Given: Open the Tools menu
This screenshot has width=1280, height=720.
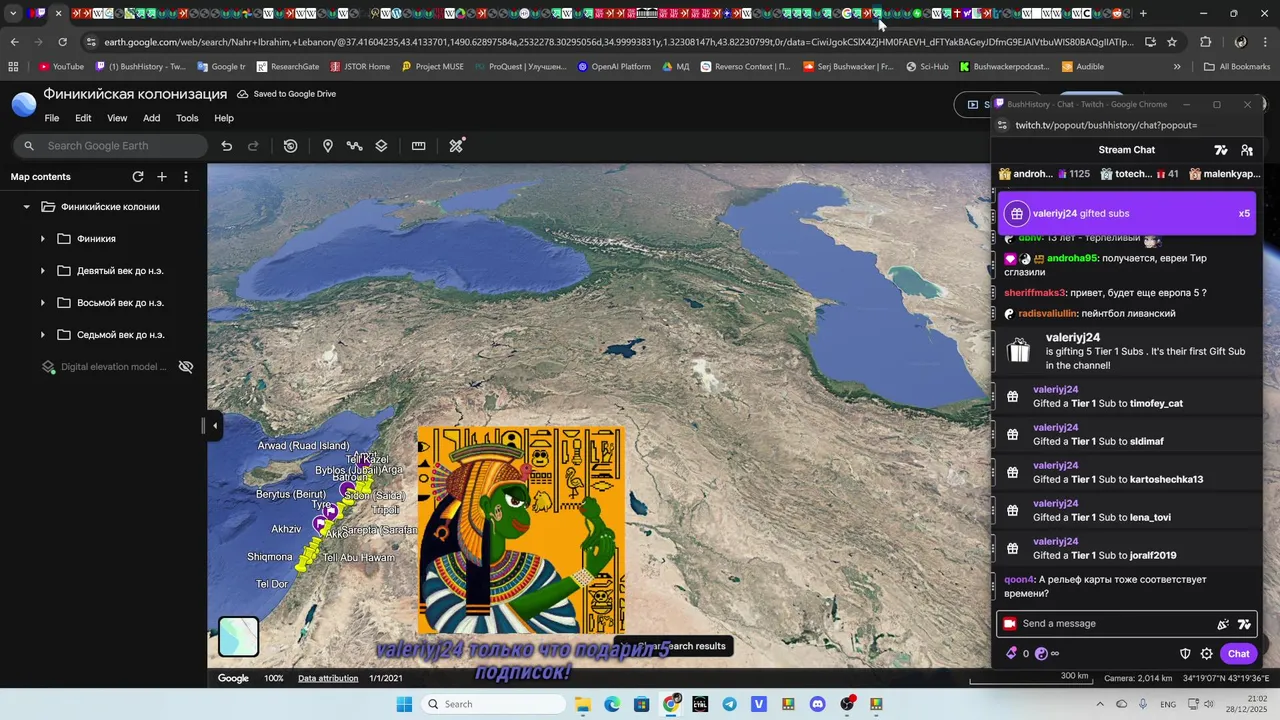Looking at the screenshot, I should tap(187, 118).
